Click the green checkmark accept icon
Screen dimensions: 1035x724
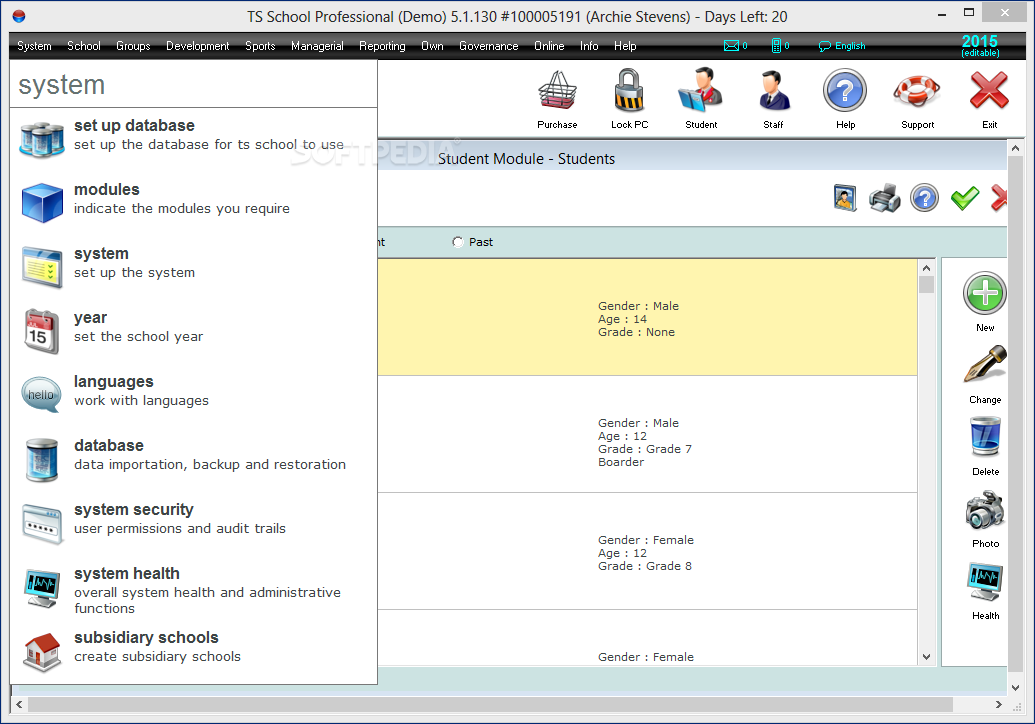click(964, 198)
